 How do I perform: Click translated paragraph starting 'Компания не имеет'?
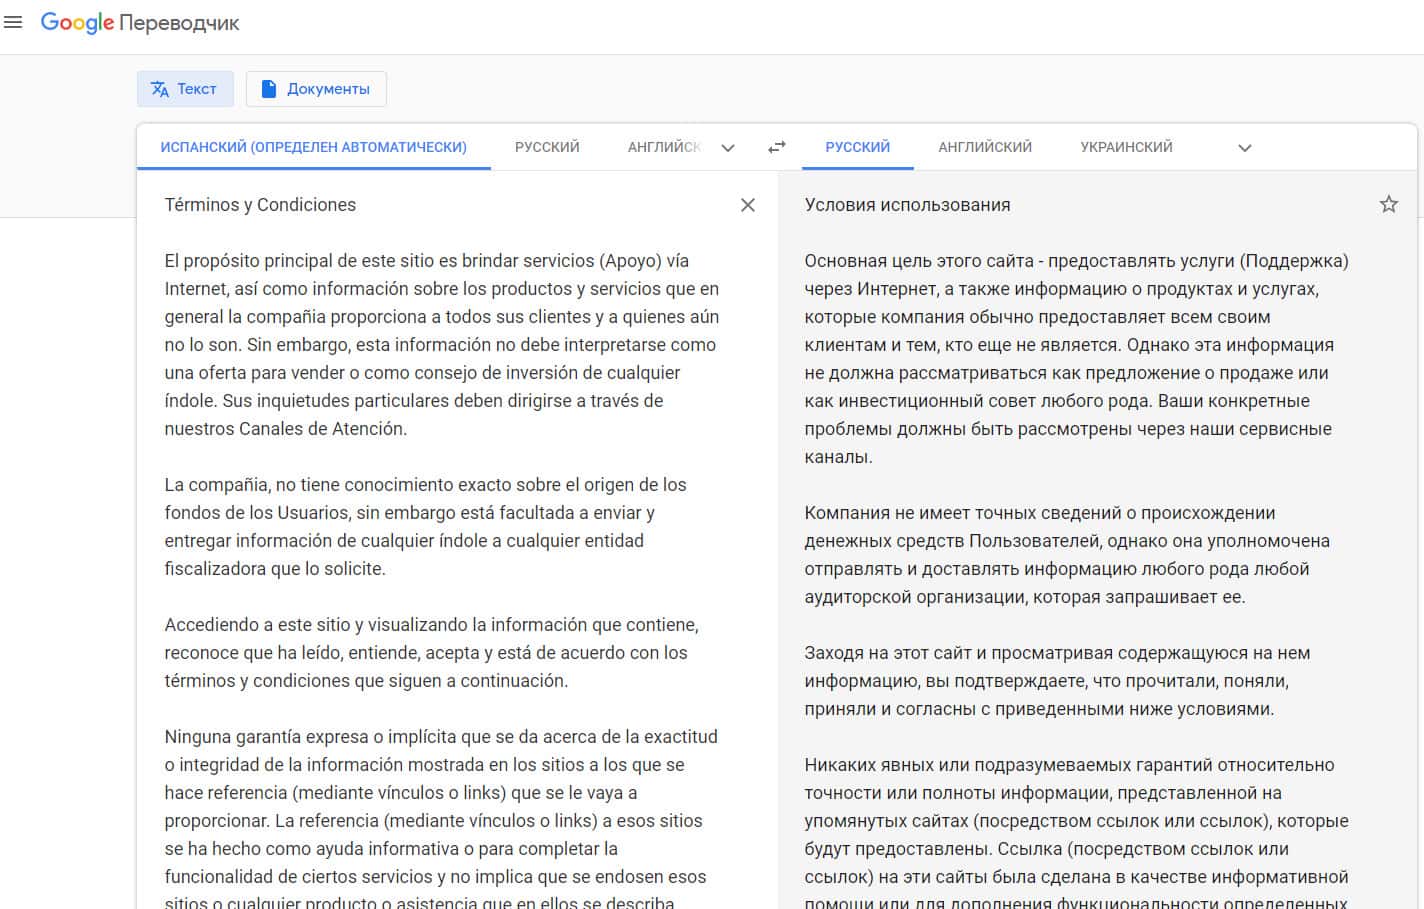[1066, 554]
